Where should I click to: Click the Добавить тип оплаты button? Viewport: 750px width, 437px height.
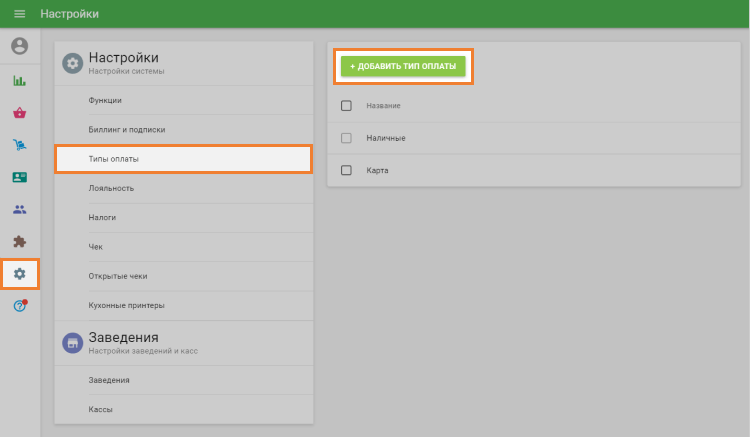[x=403, y=66]
